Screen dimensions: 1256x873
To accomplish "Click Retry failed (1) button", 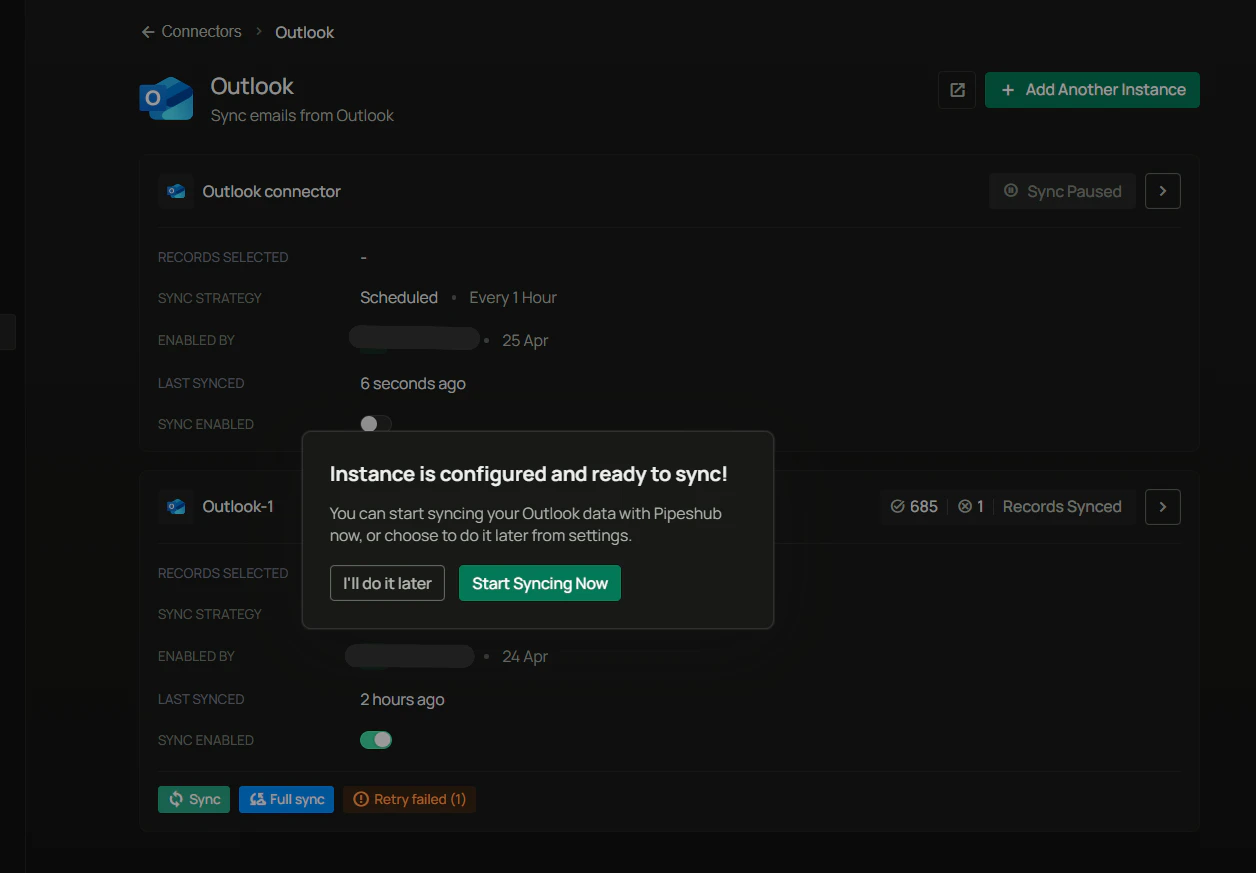I will tap(409, 799).
